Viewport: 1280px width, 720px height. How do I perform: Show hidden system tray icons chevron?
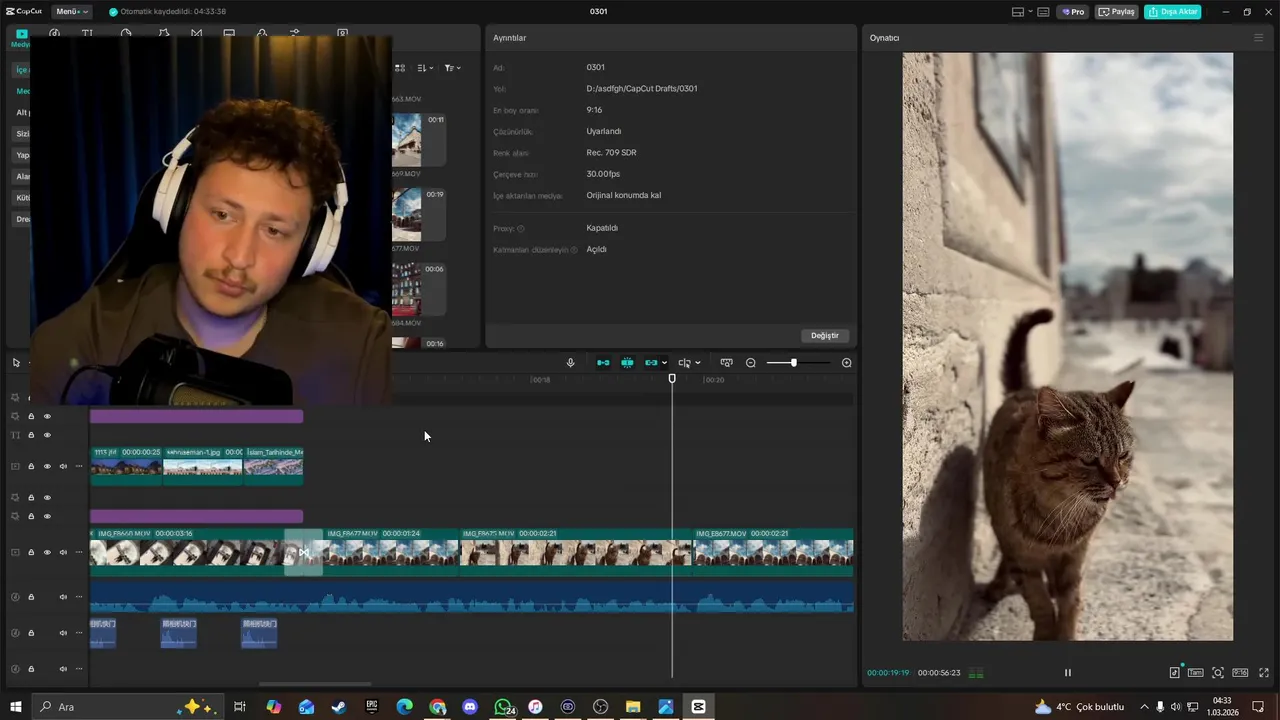1144,707
